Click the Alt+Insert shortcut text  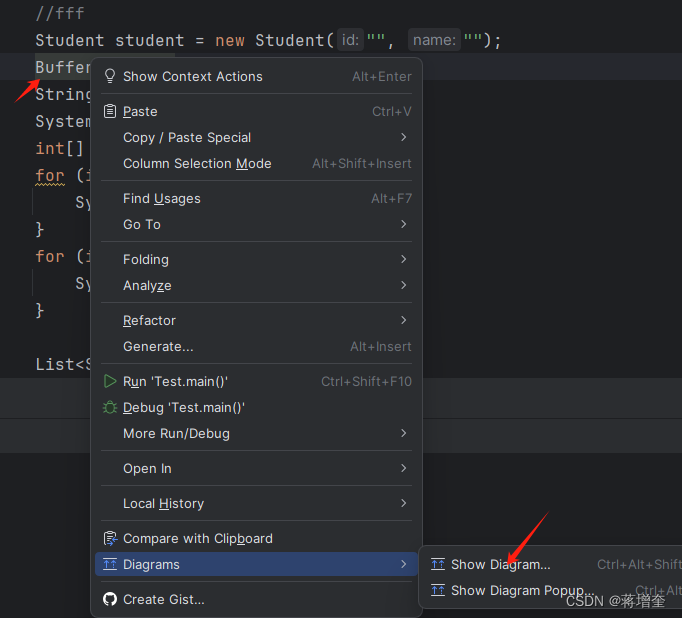pos(381,347)
